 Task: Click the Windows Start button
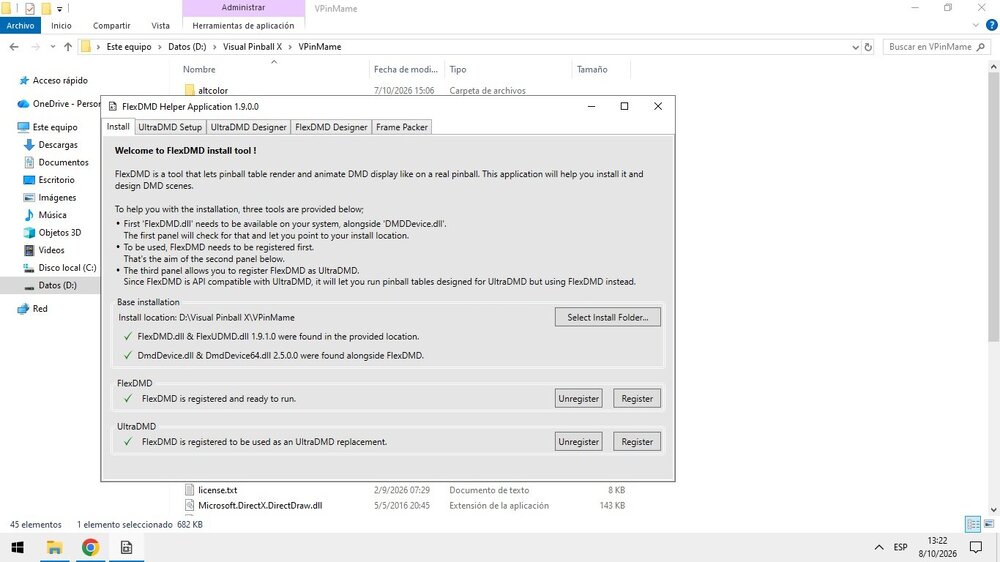pyautogui.click(x=18, y=547)
